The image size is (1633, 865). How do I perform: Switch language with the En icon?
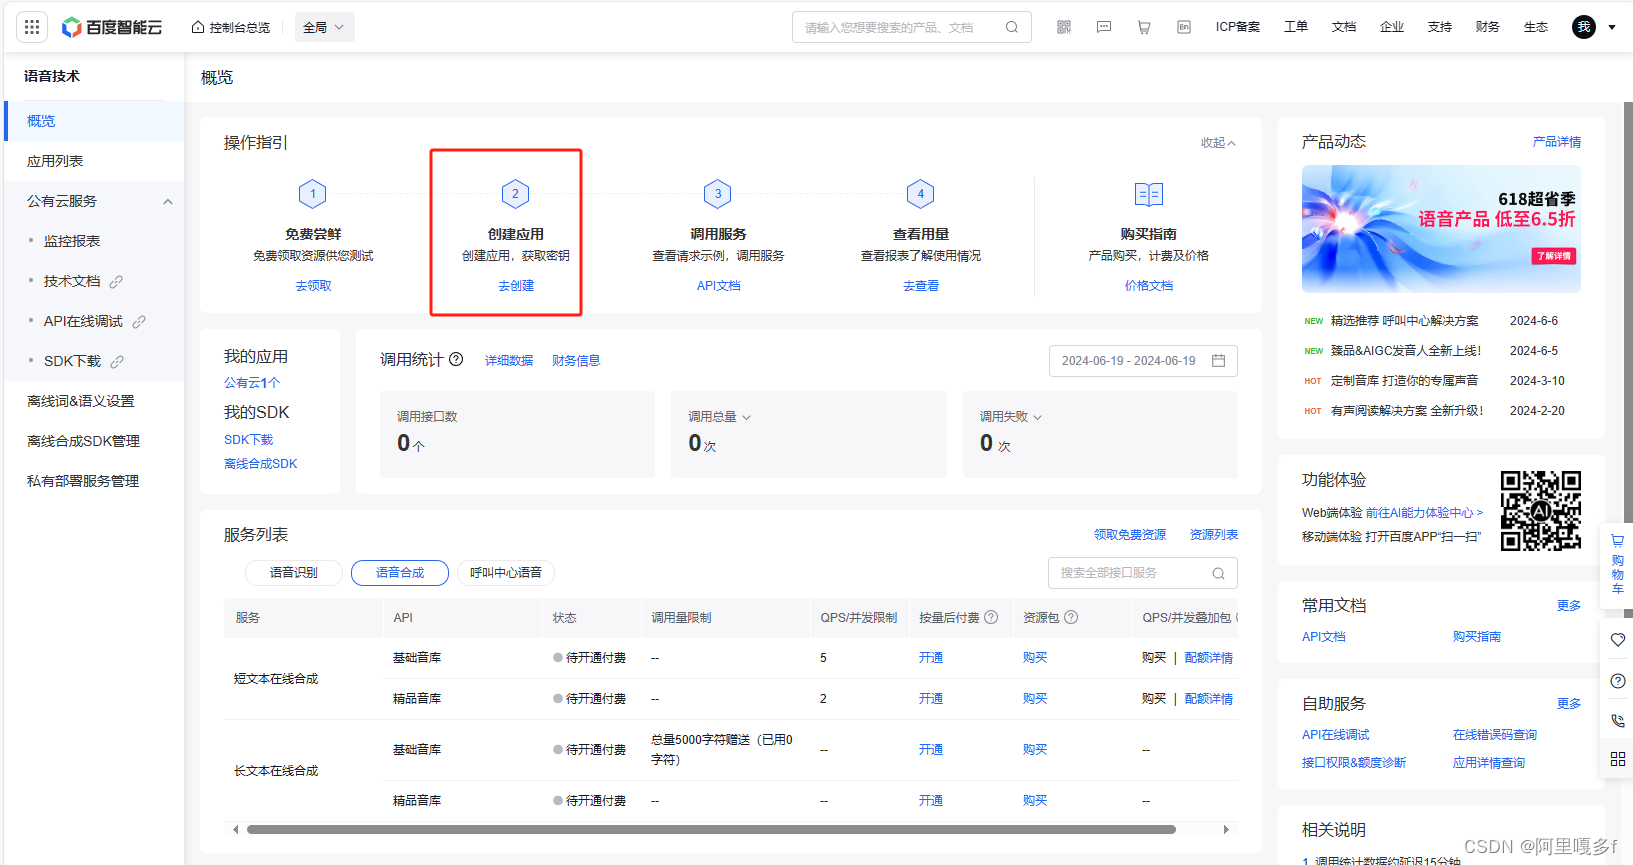[x=1184, y=27]
